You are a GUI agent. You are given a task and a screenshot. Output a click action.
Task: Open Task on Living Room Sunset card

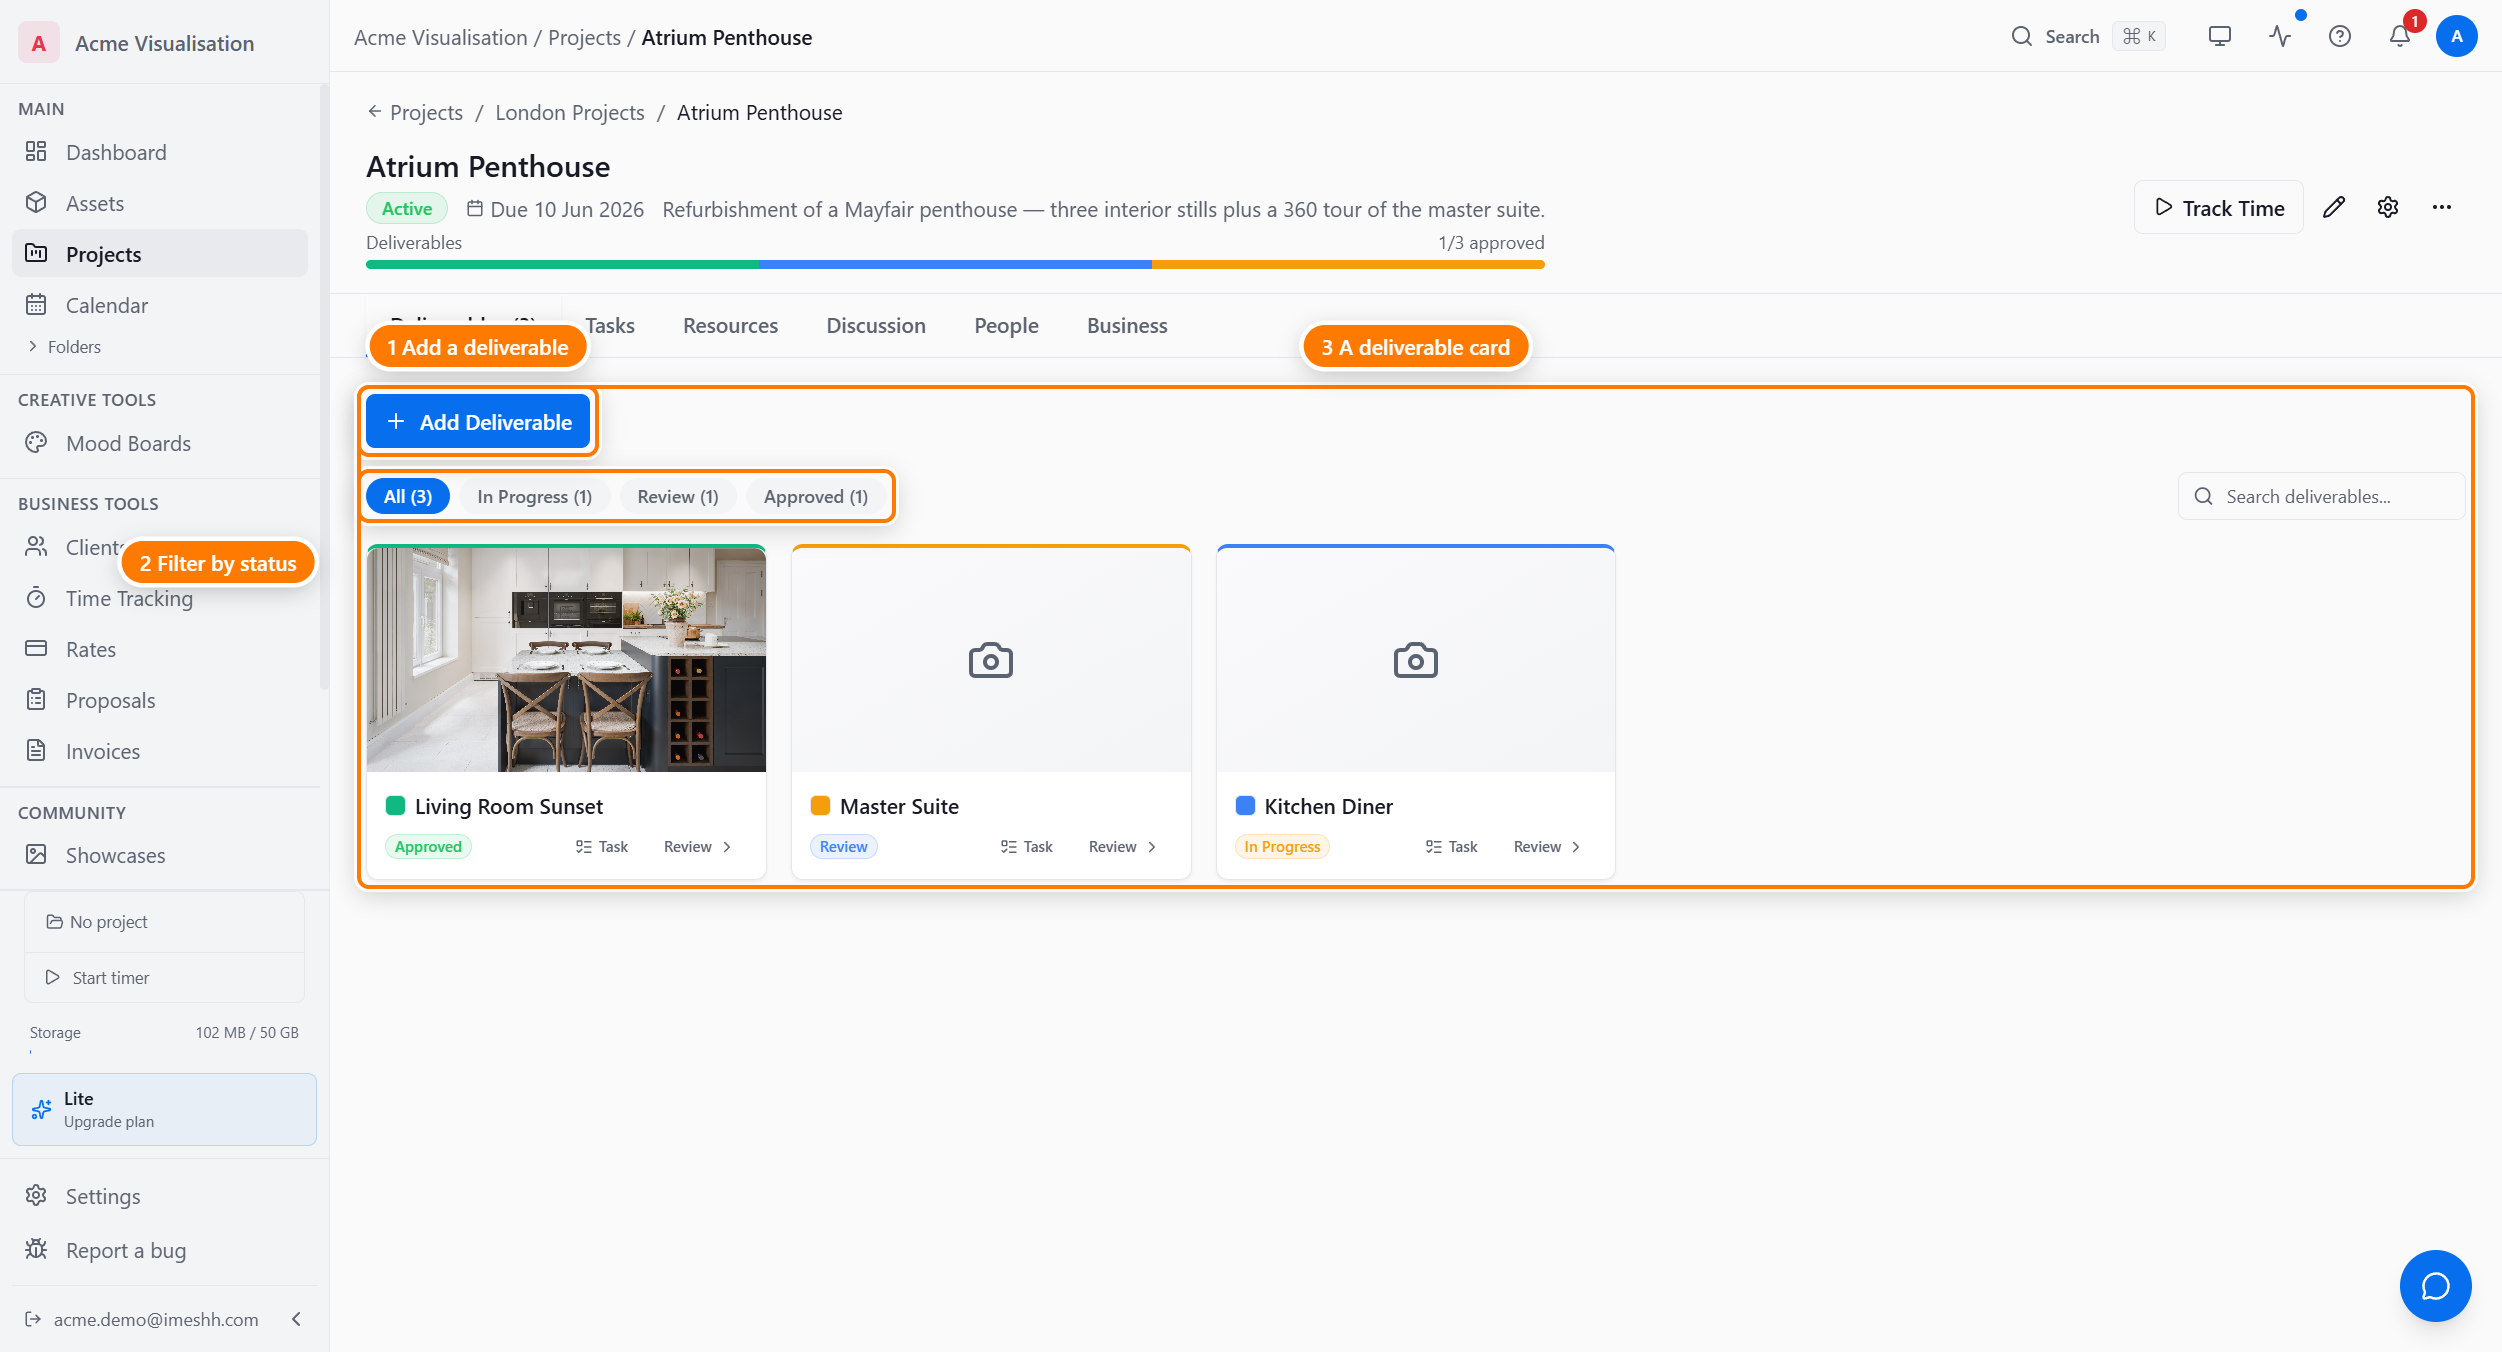(x=602, y=847)
